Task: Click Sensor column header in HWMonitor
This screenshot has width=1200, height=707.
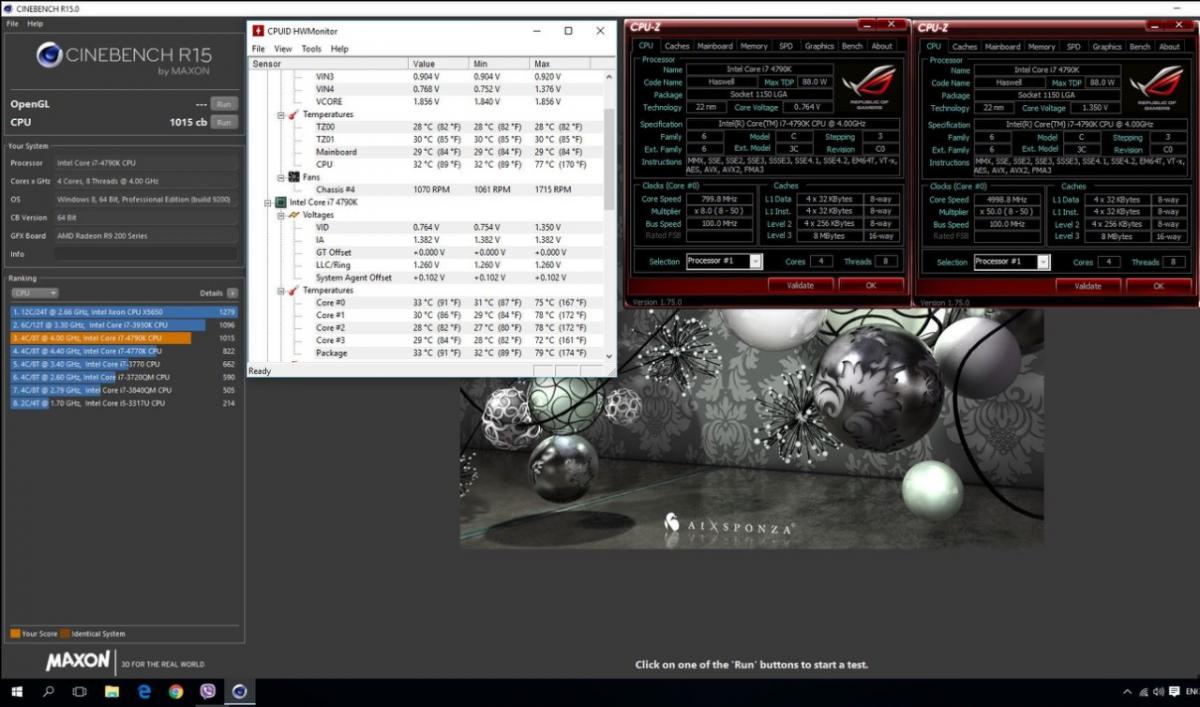Action: [328, 63]
